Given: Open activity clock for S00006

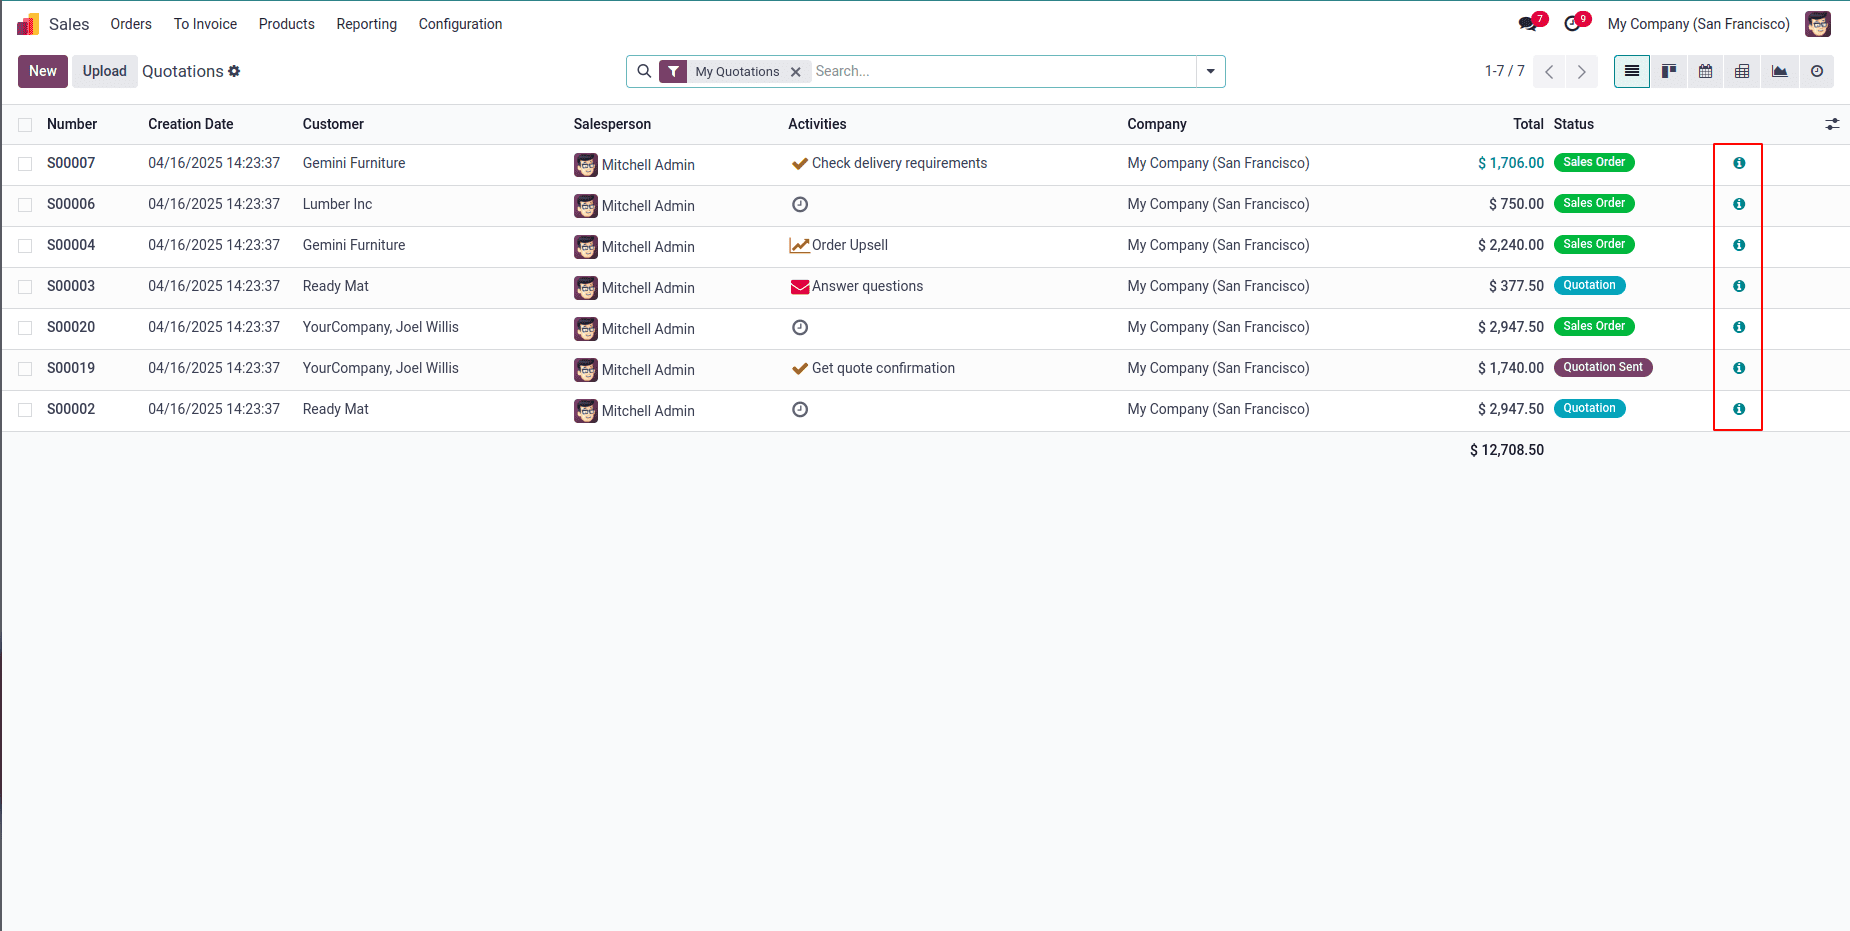Looking at the screenshot, I should click(x=800, y=204).
